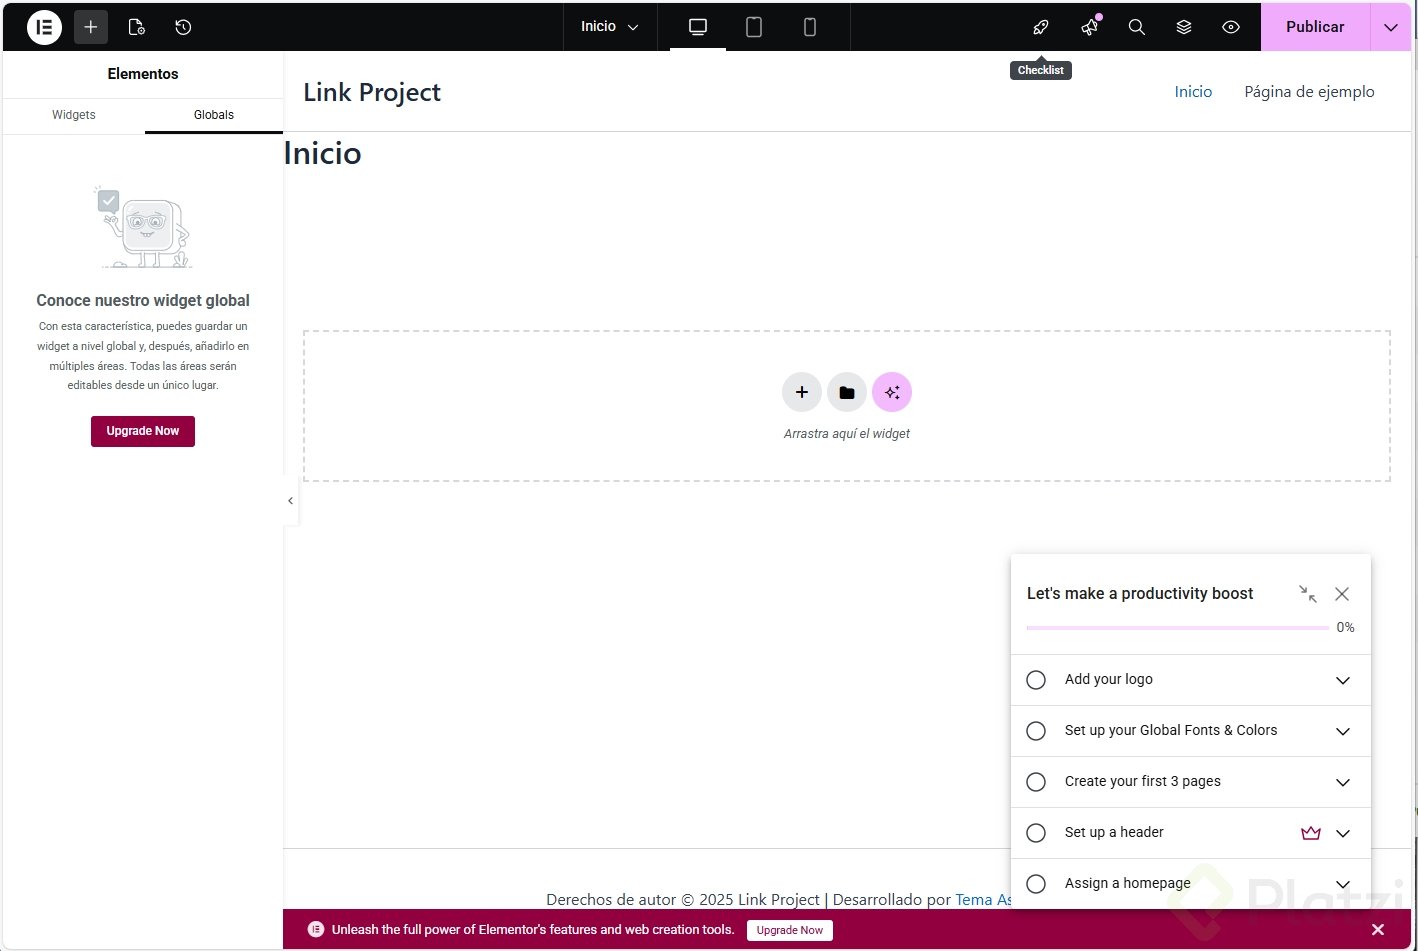Open the Structure layers icon
Screen dimensions: 1418x951
(1184, 27)
